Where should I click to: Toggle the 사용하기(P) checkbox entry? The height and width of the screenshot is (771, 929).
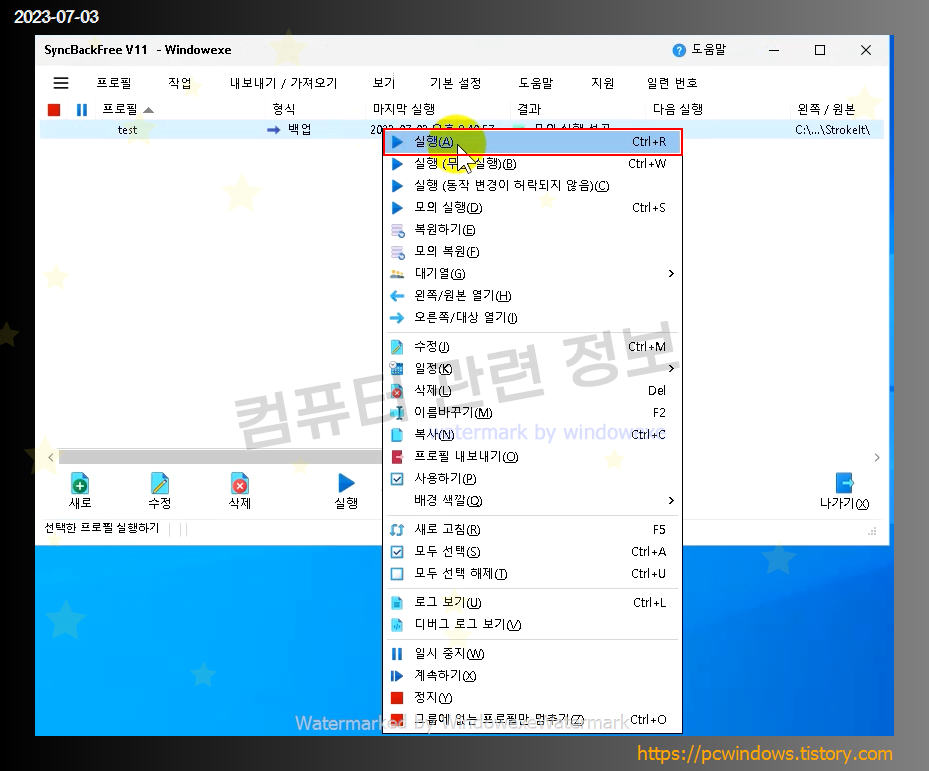tap(533, 478)
